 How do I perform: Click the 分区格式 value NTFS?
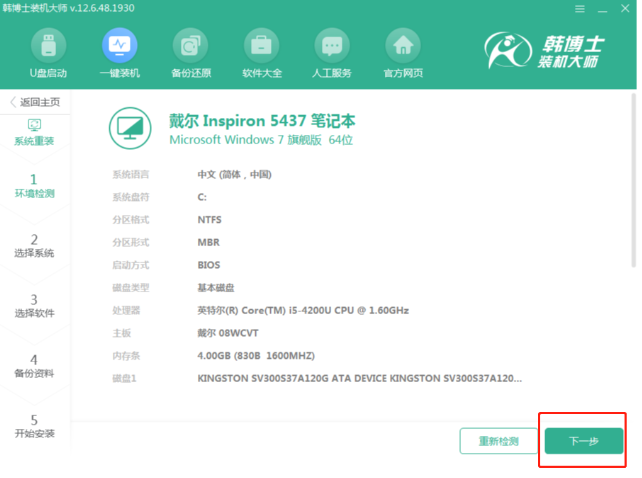click(210, 220)
